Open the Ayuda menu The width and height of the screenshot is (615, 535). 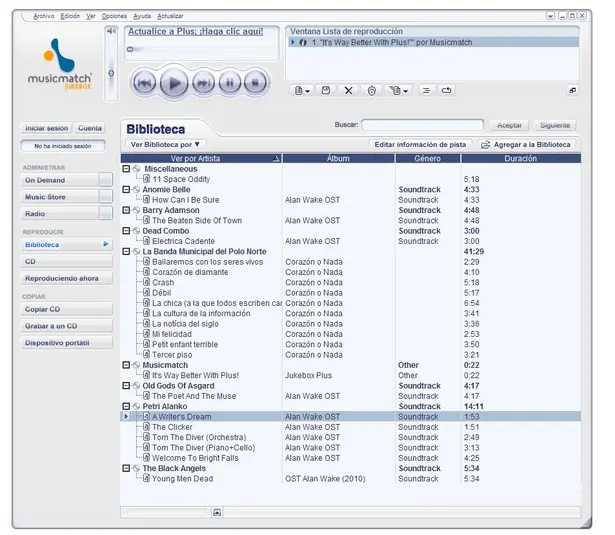coord(142,16)
